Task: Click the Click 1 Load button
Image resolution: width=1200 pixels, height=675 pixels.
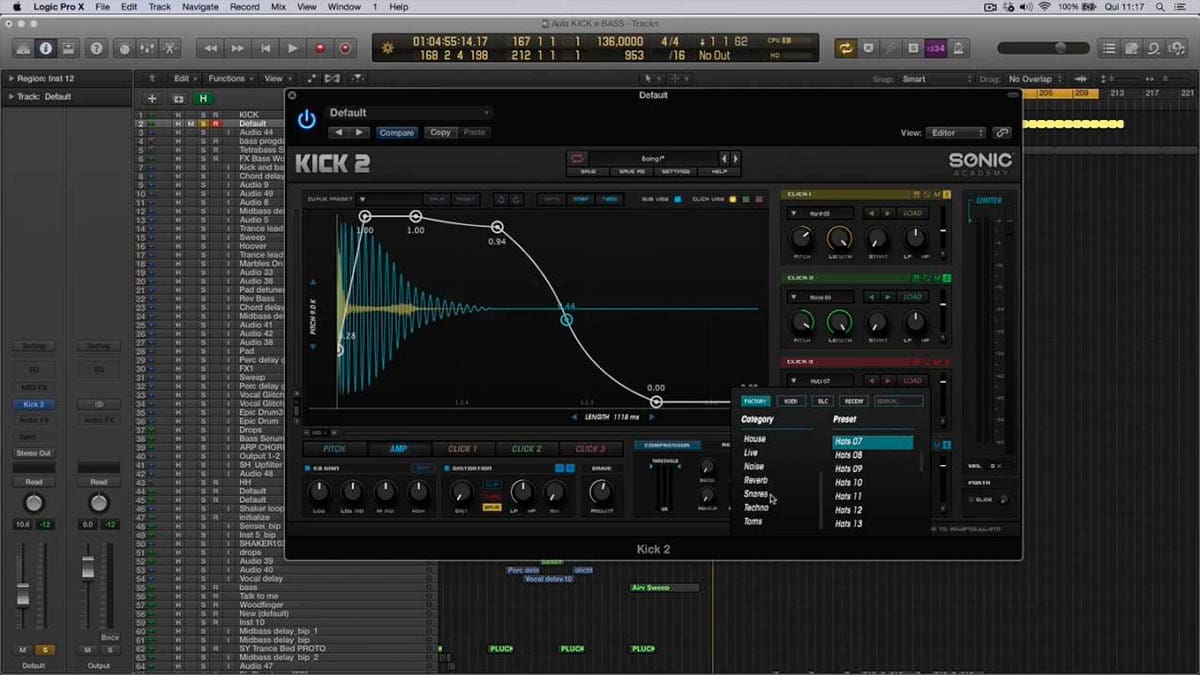Action: click(x=911, y=213)
